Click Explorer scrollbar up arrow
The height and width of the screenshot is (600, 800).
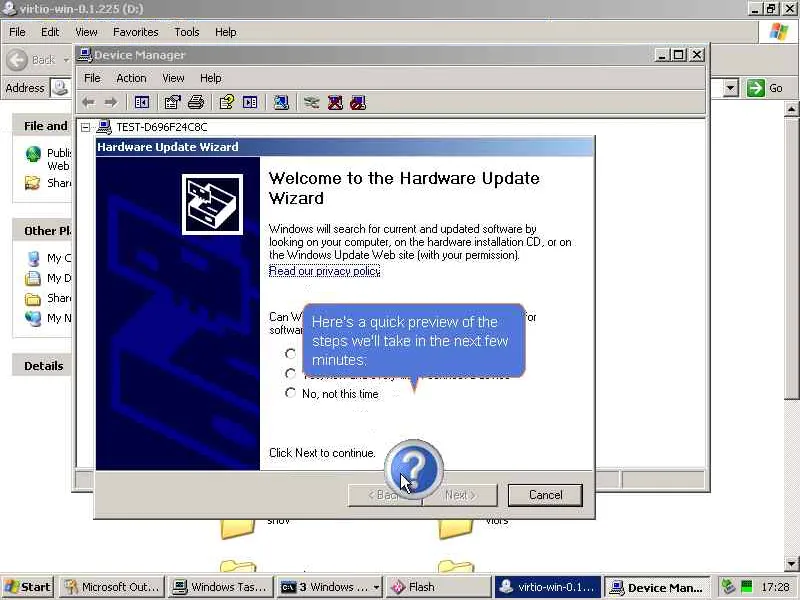point(792,108)
